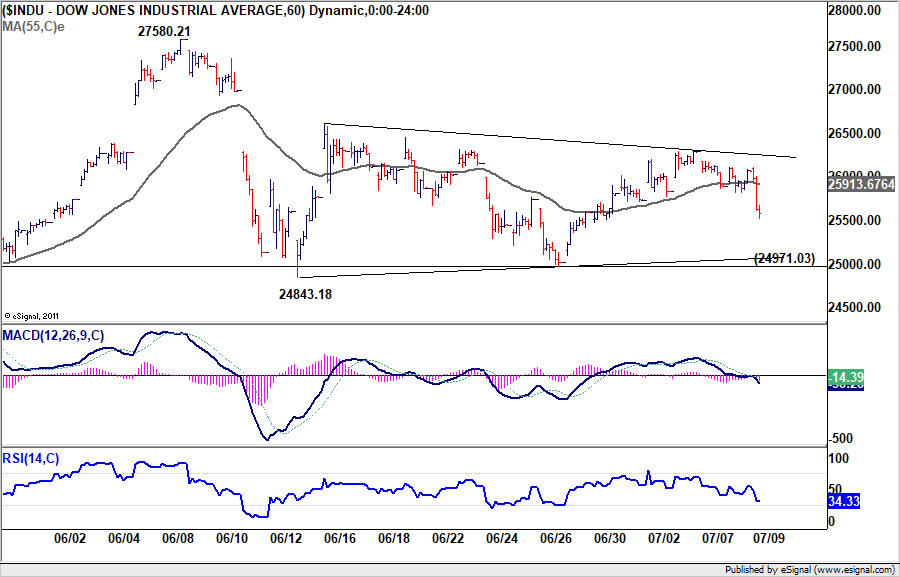Select the 06/30 date on time axis
Screen dimensions: 900x577
610,539
